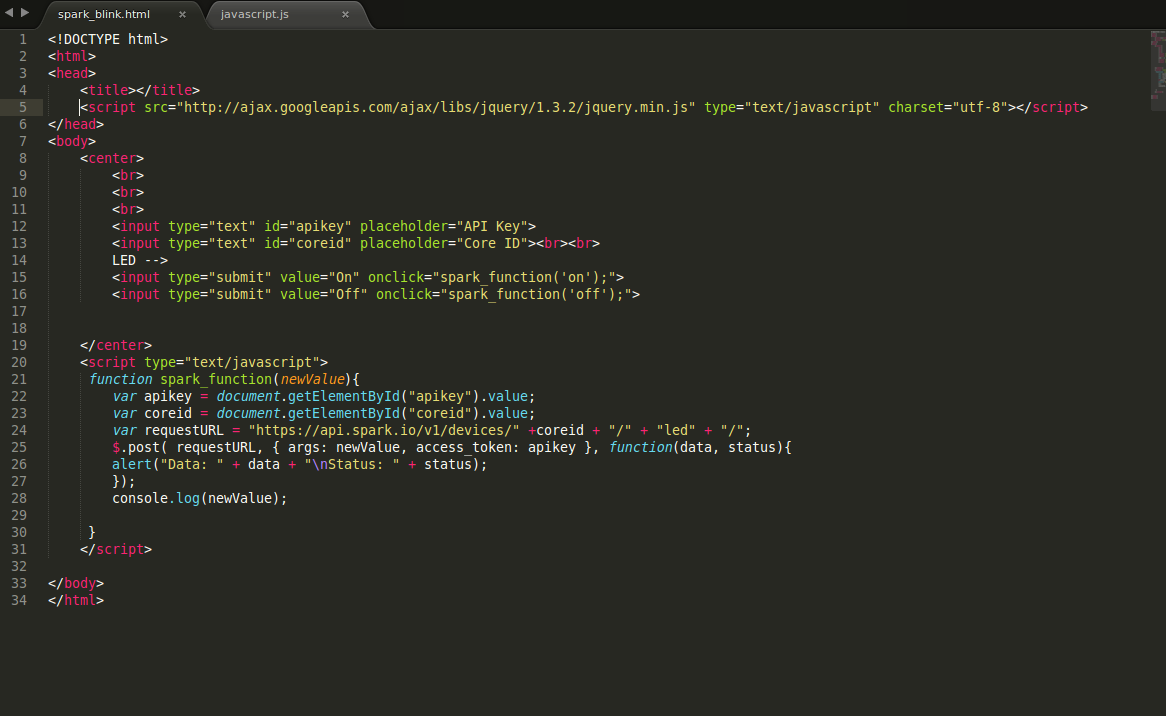This screenshot has width=1166, height=716.
Task: Go to previous tab with left arrow
Action: click(x=9, y=13)
